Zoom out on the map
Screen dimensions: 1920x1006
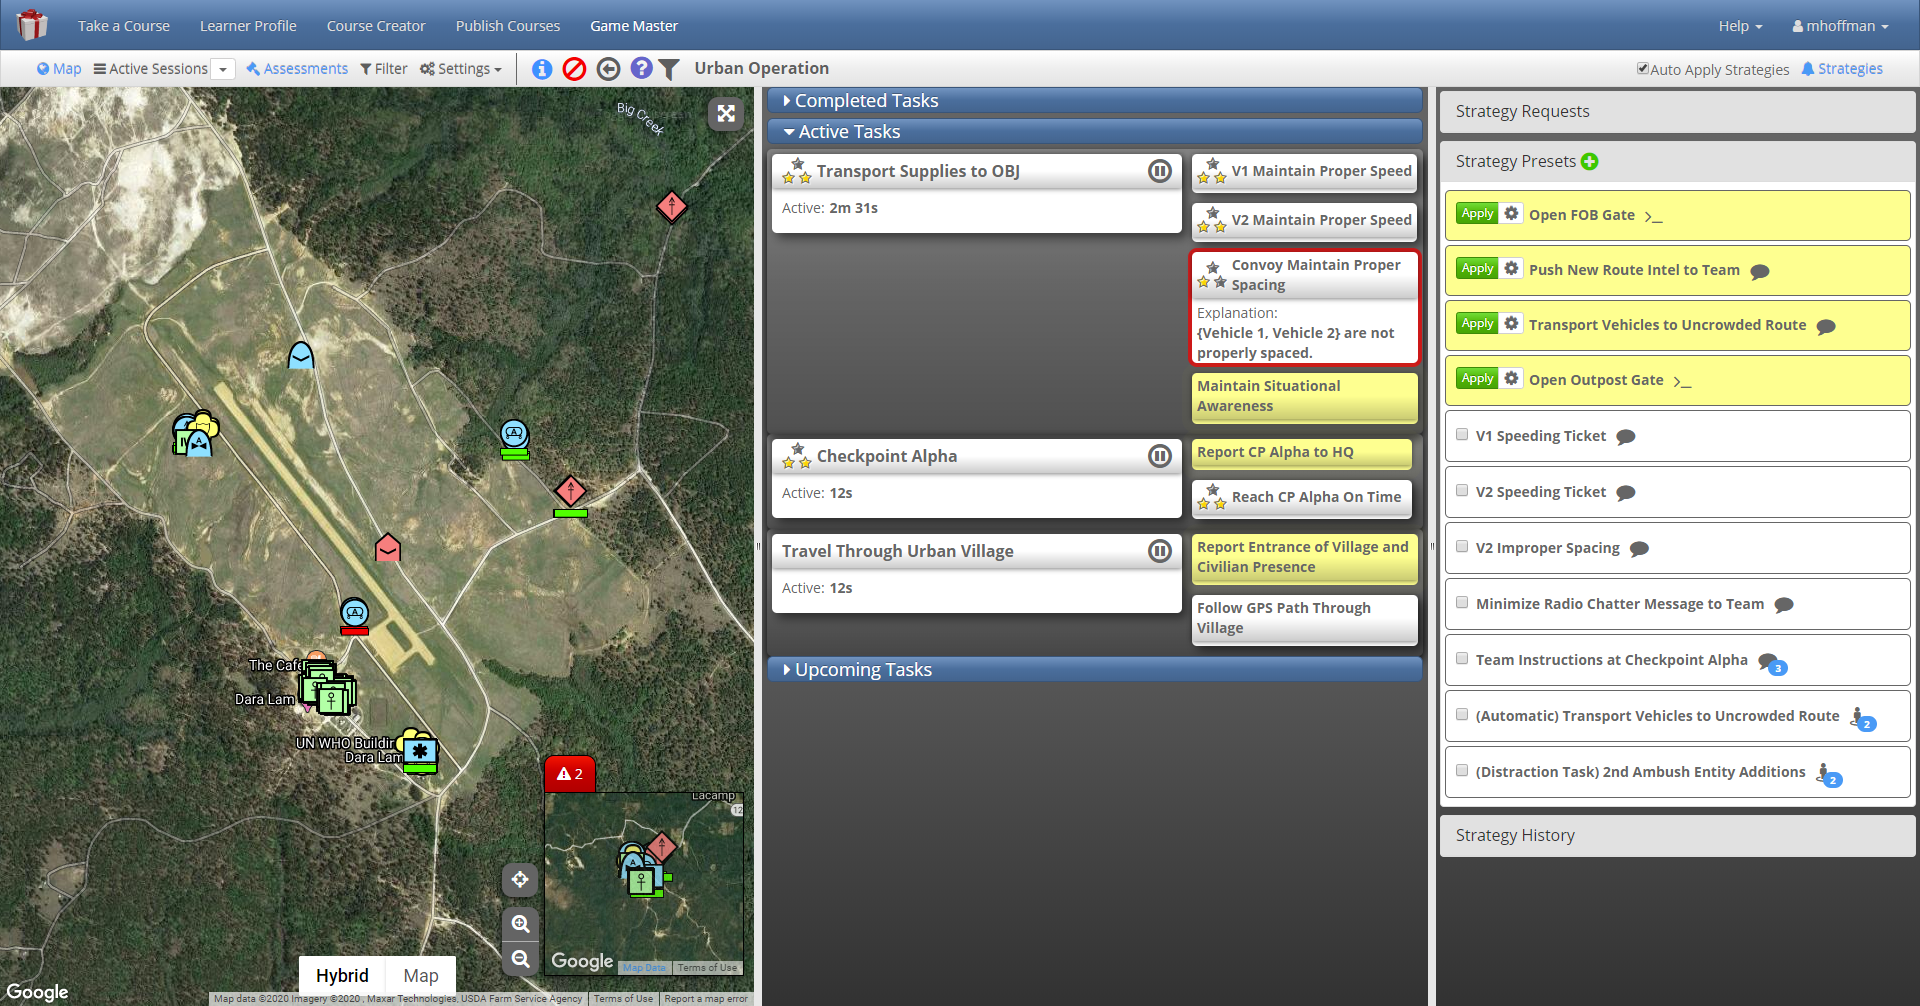coord(520,959)
